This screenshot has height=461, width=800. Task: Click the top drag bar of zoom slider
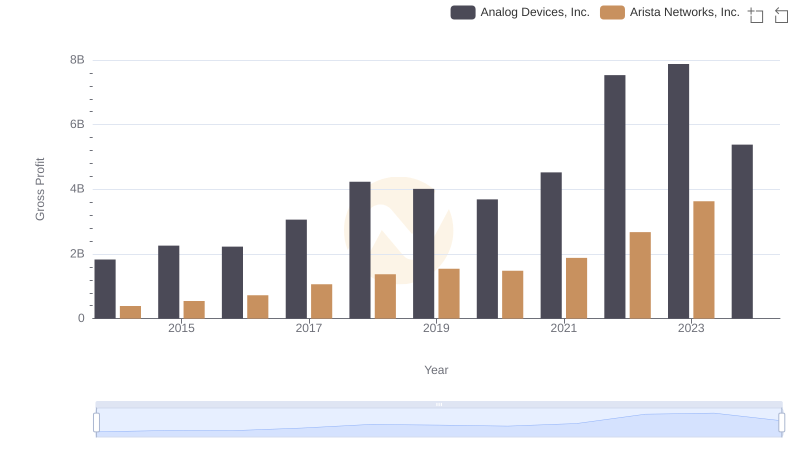coord(439,404)
